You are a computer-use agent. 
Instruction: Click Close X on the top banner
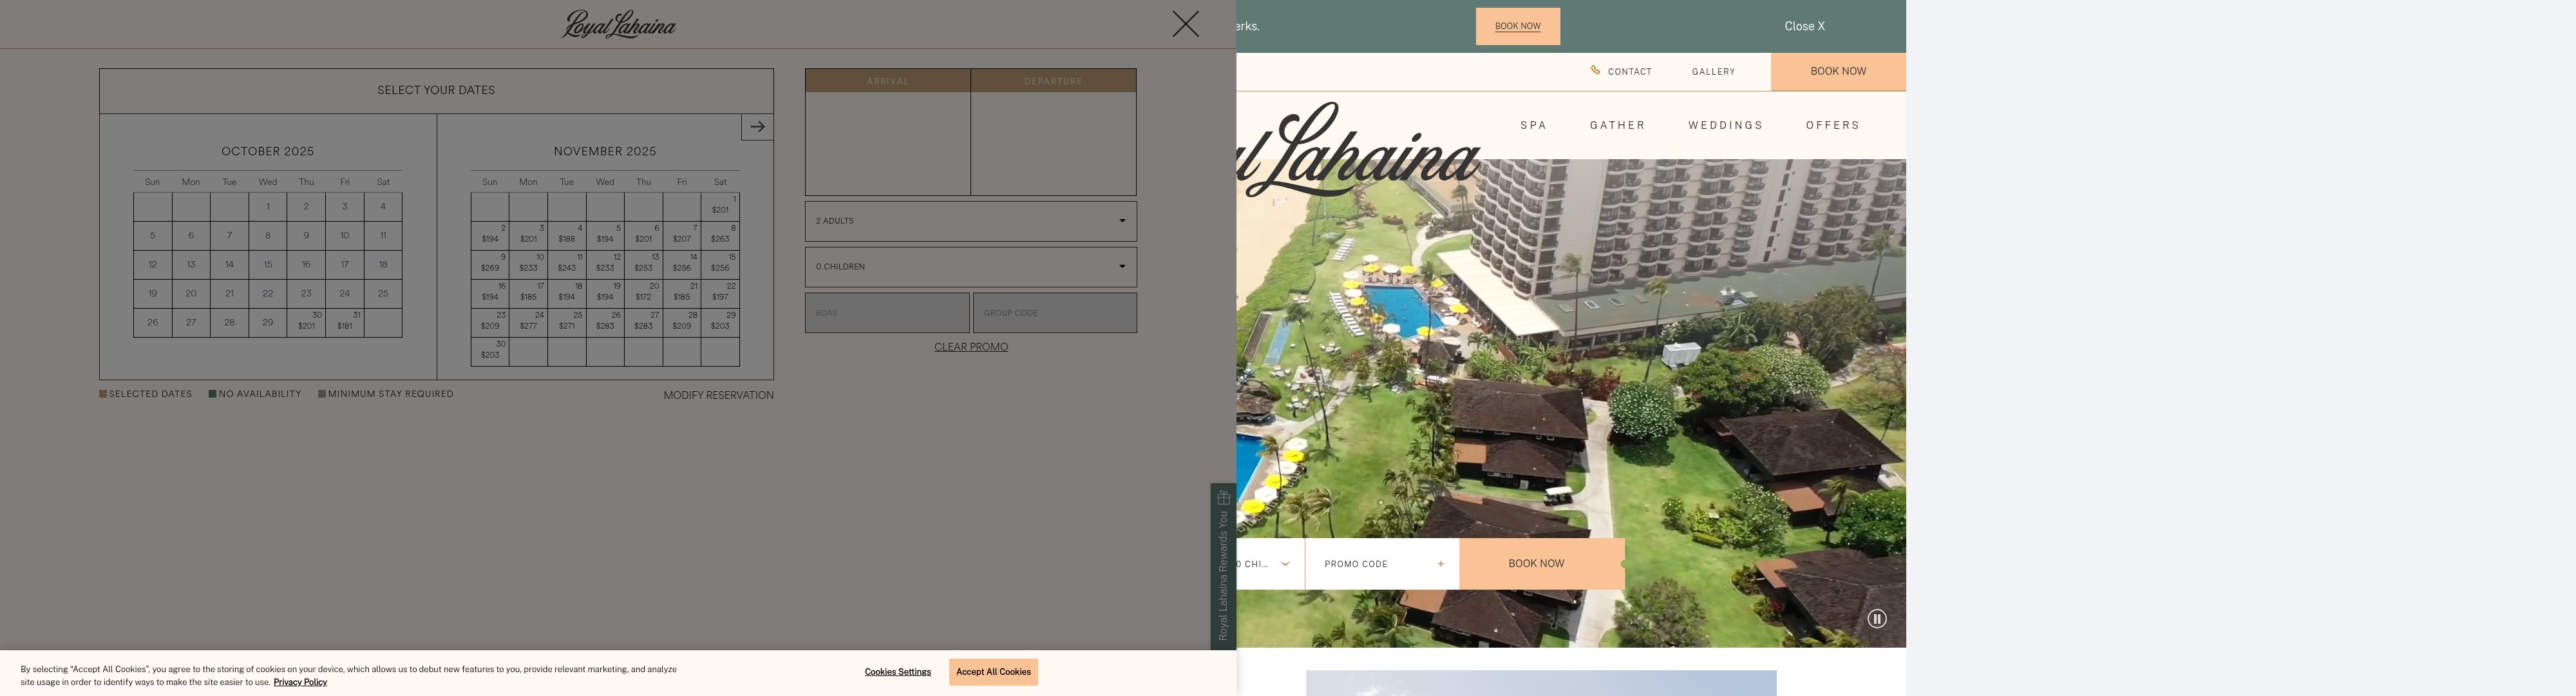pos(1804,26)
